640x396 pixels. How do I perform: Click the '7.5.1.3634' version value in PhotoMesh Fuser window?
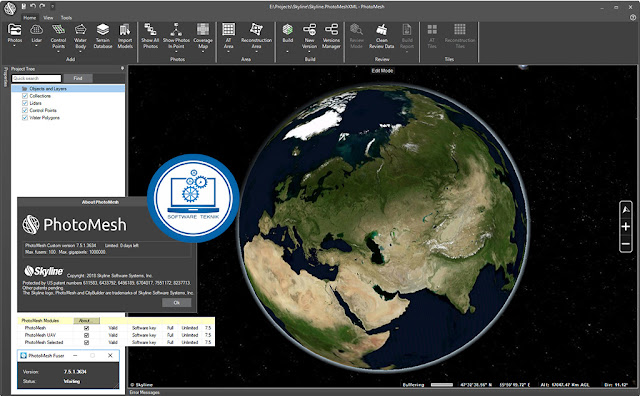point(75,372)
